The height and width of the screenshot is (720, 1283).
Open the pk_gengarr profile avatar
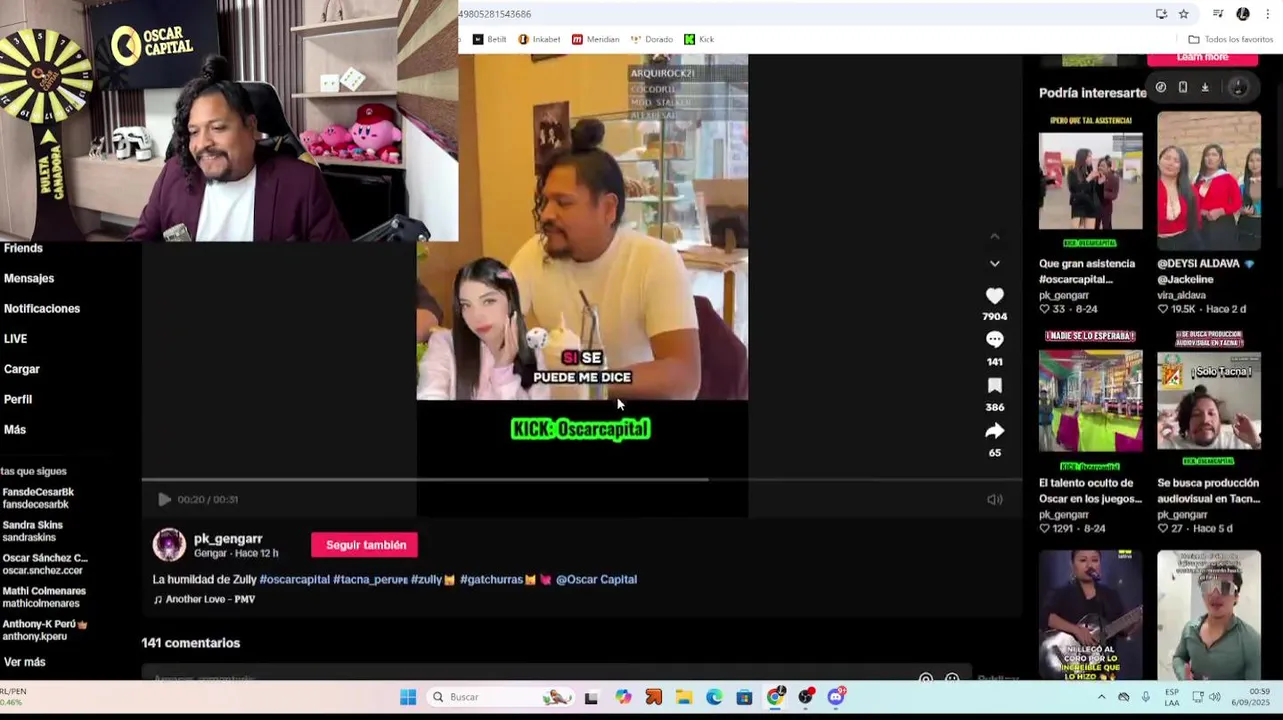coord(169,545)
